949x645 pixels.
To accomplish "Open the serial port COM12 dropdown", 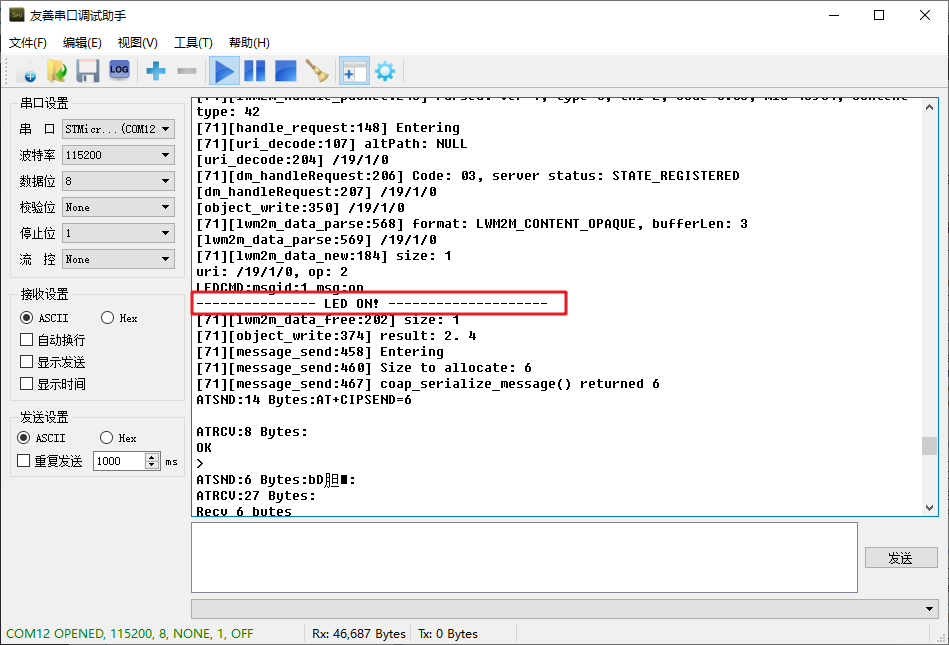I will coord(119,129).
